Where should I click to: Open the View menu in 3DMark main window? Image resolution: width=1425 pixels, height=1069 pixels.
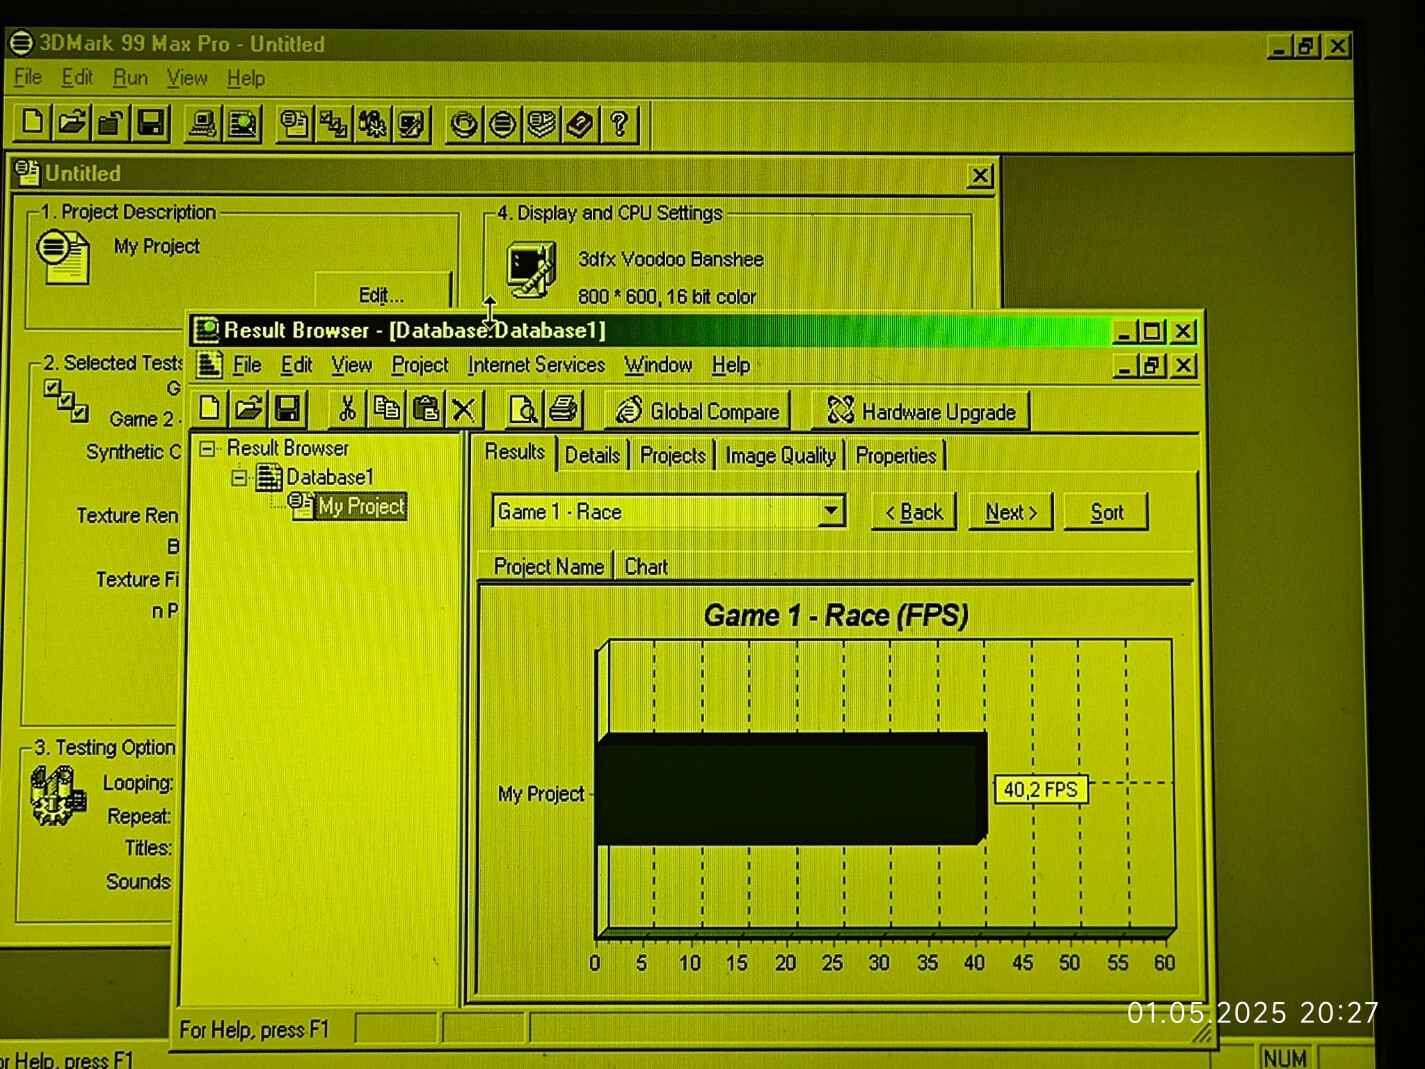point(187,77)
